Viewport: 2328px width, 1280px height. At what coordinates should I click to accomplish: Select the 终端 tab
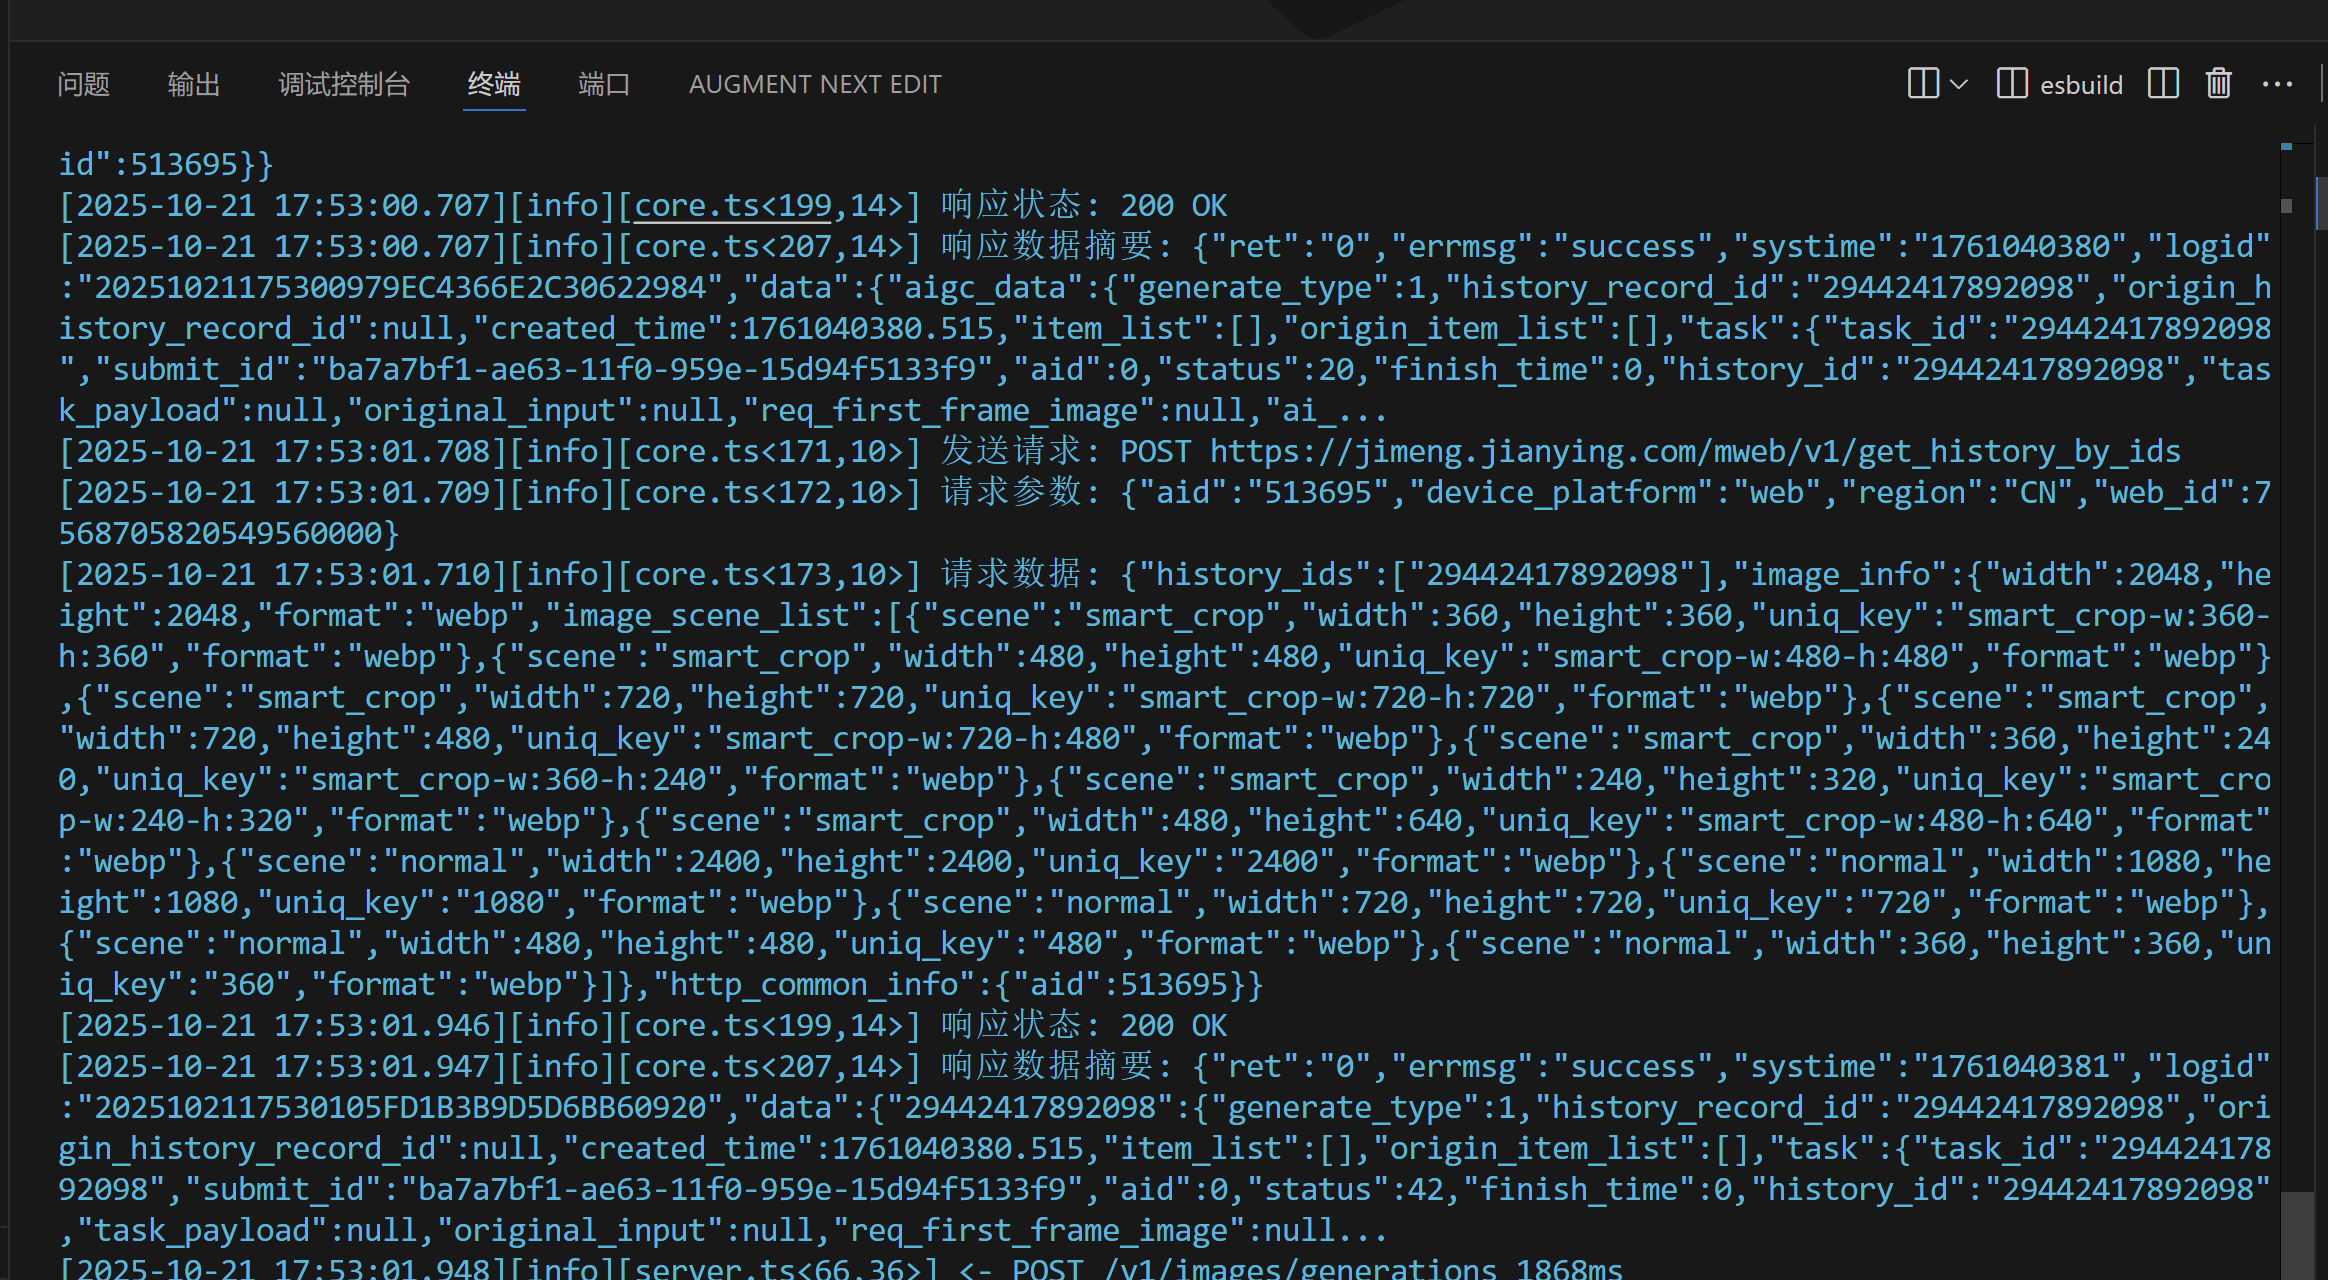(494, 84)
